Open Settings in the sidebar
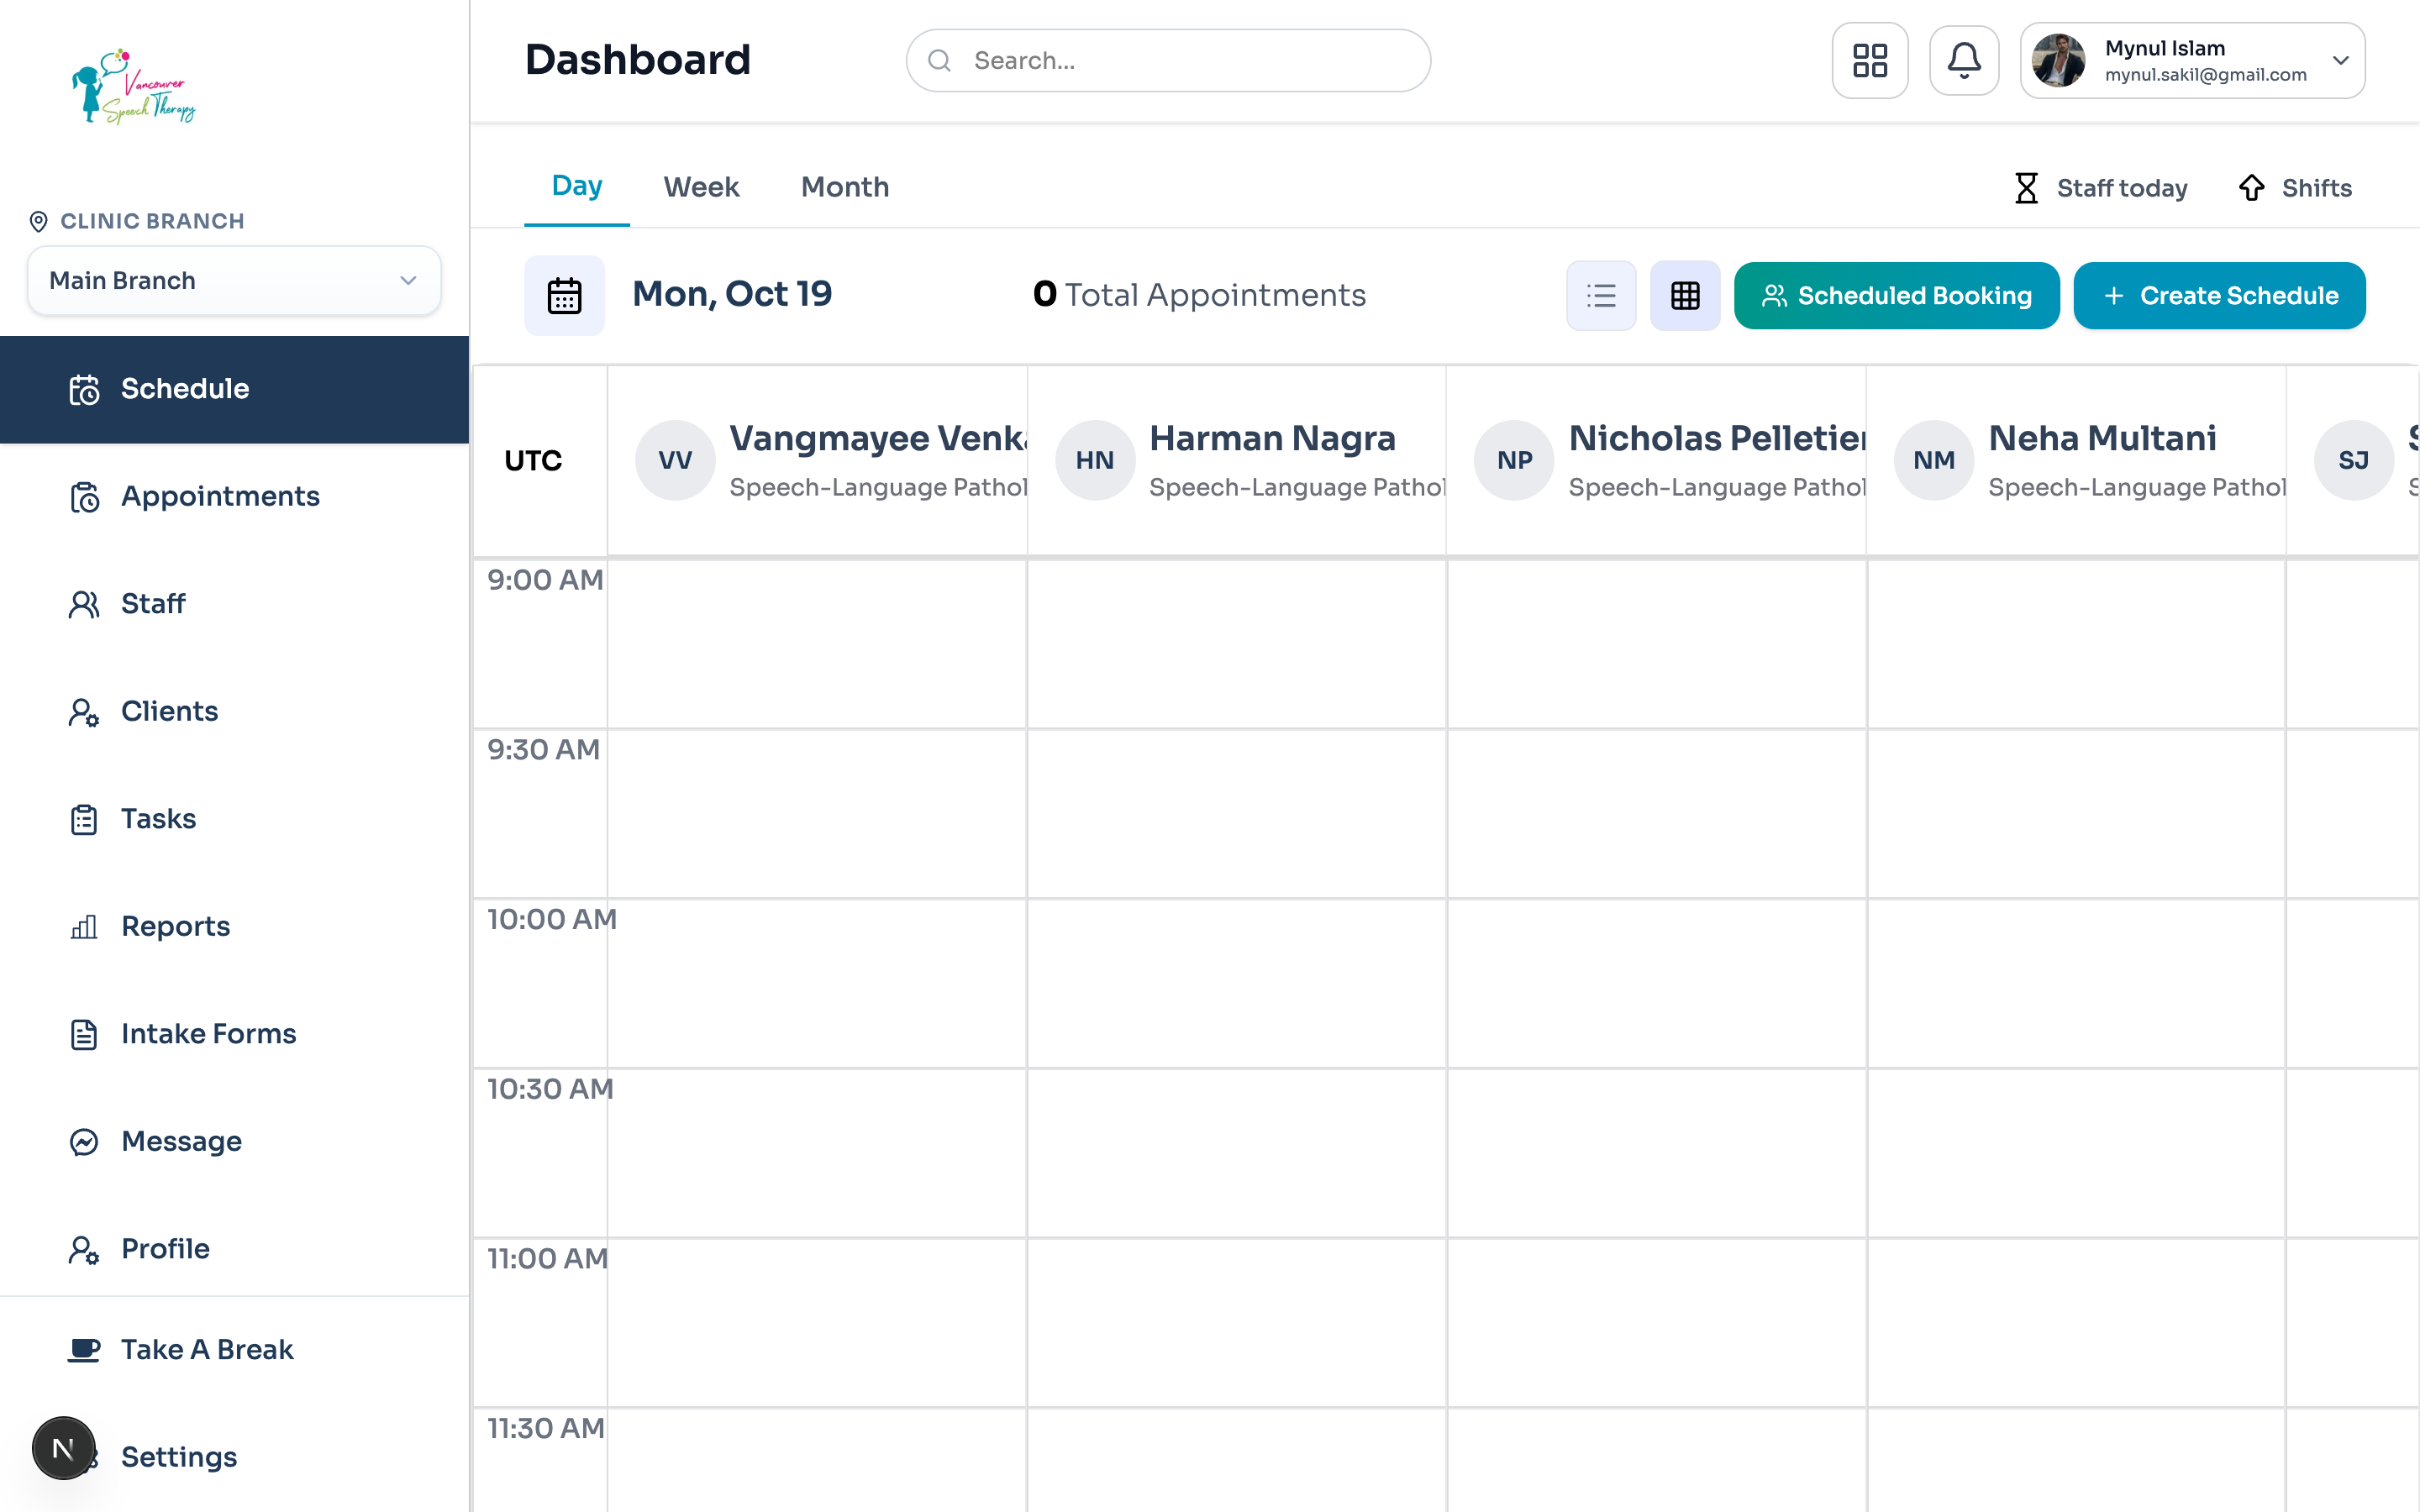The image size is (2420, 1512). [x=234, y=1457]
